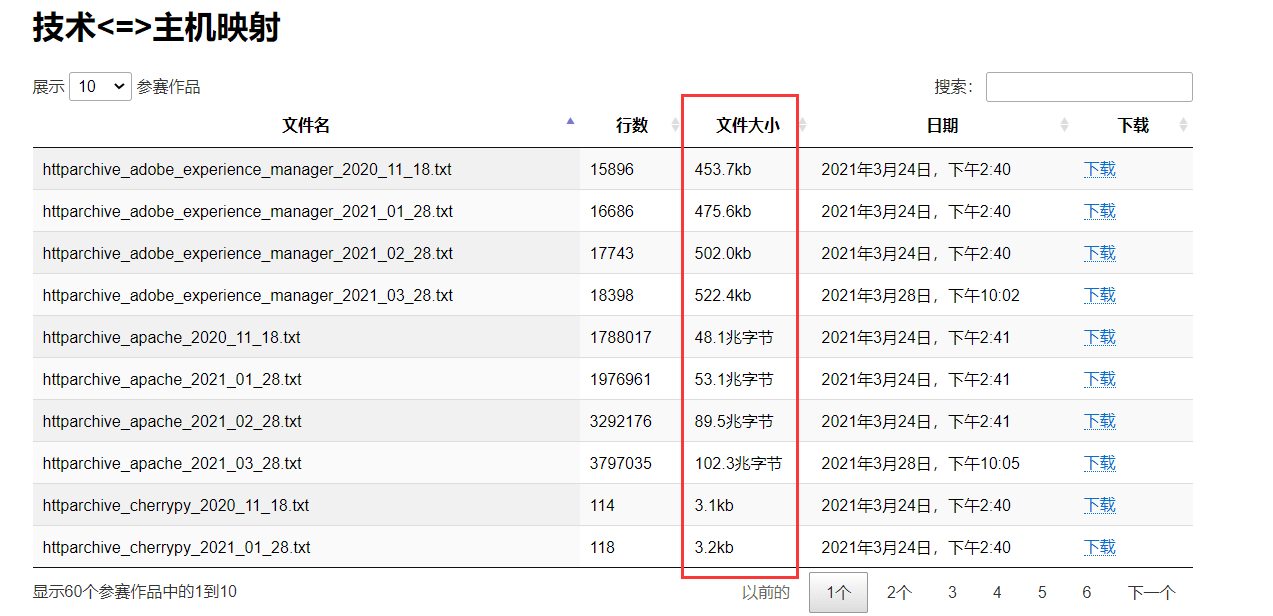Viewport: 1273px width, 616px height.
Task: Select the httparchive_apache_2021_02_28.txt row filename
Action: click(x=172, y=421)
